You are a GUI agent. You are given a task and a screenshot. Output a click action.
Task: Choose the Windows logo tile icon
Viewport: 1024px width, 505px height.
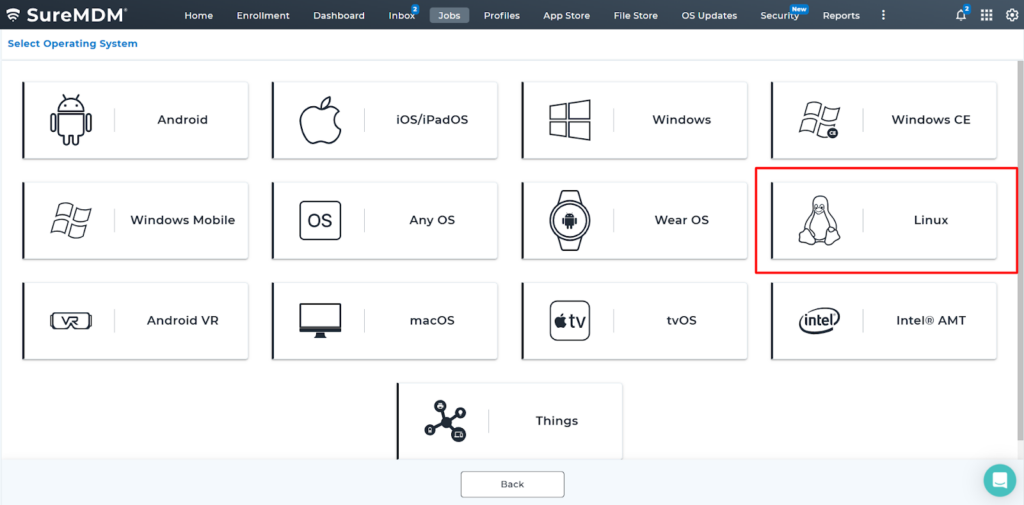point(569,120)
